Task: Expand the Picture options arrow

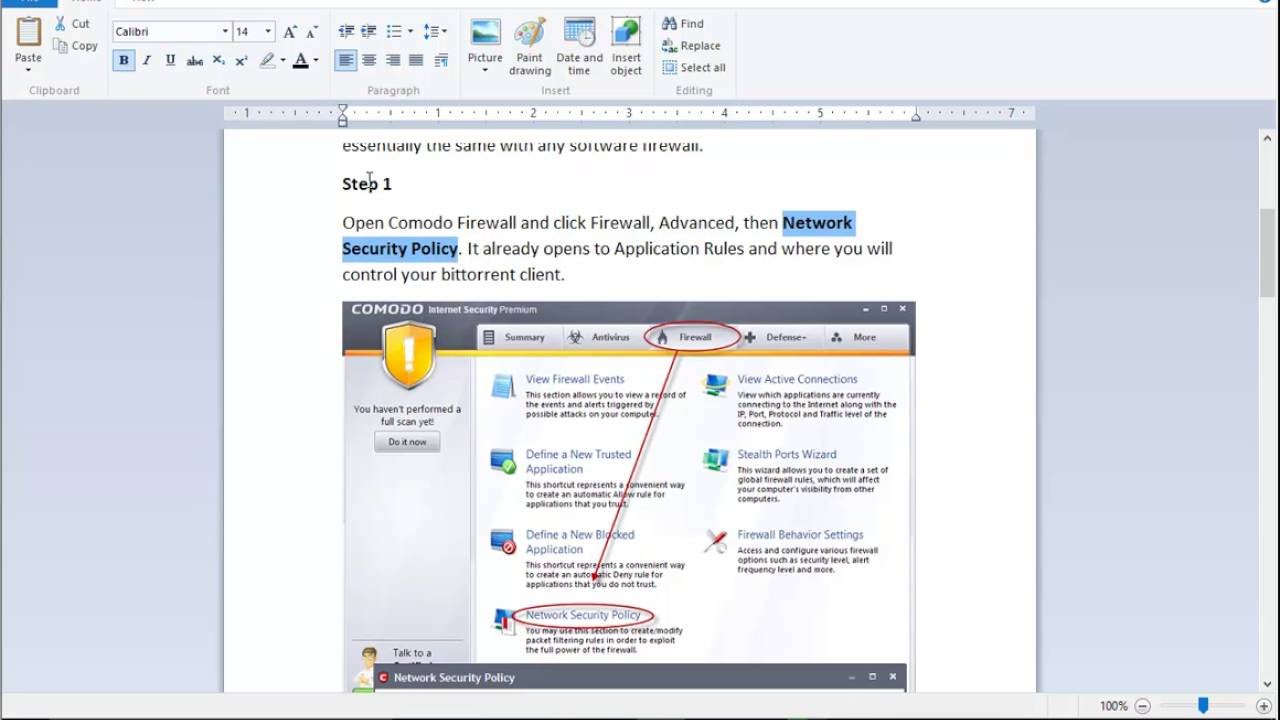Action: (x=485, y=70)
